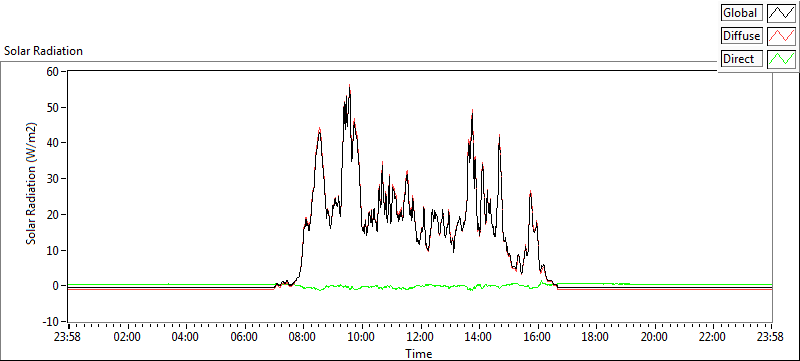The image size is (800, 361).
Task: Click the Time axis label
Action: coord(419,353)
